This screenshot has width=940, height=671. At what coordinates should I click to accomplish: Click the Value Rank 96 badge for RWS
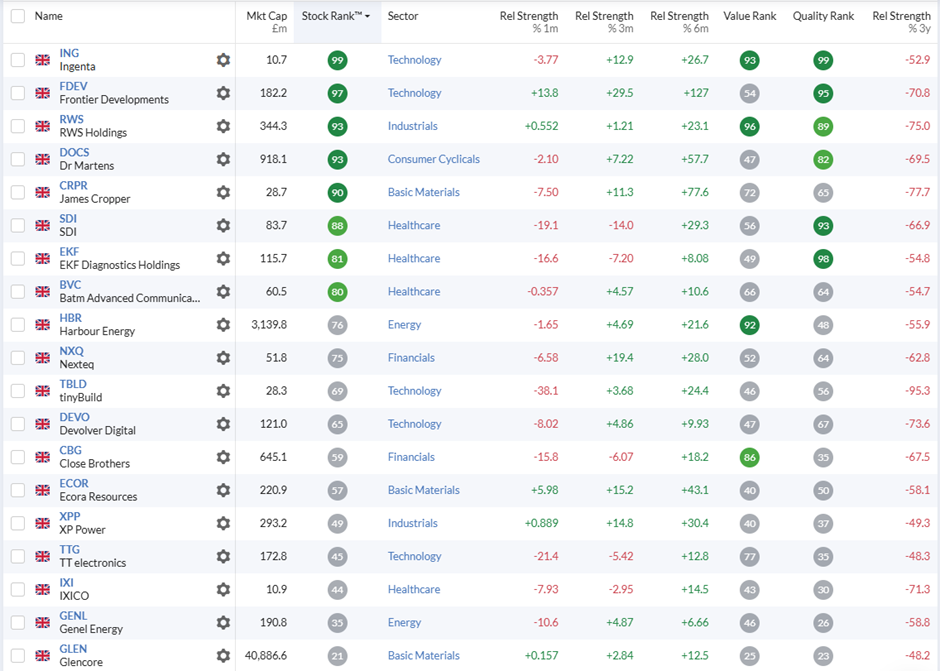pyautogui.click(x=749, y=126)
